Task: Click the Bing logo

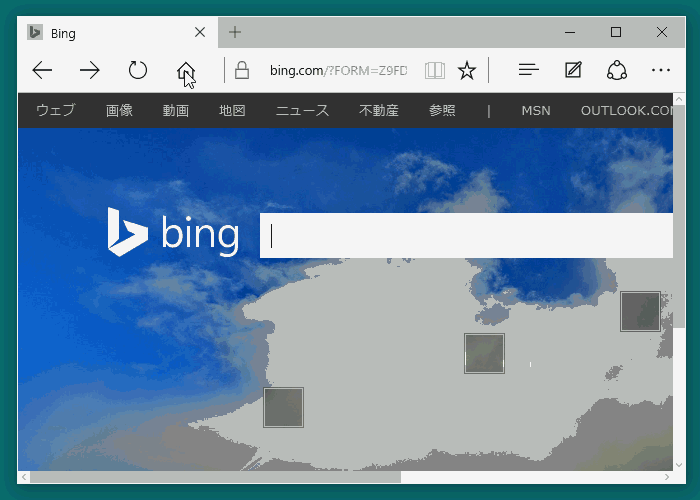Action: pyautogui.click(x=173, y=232)
